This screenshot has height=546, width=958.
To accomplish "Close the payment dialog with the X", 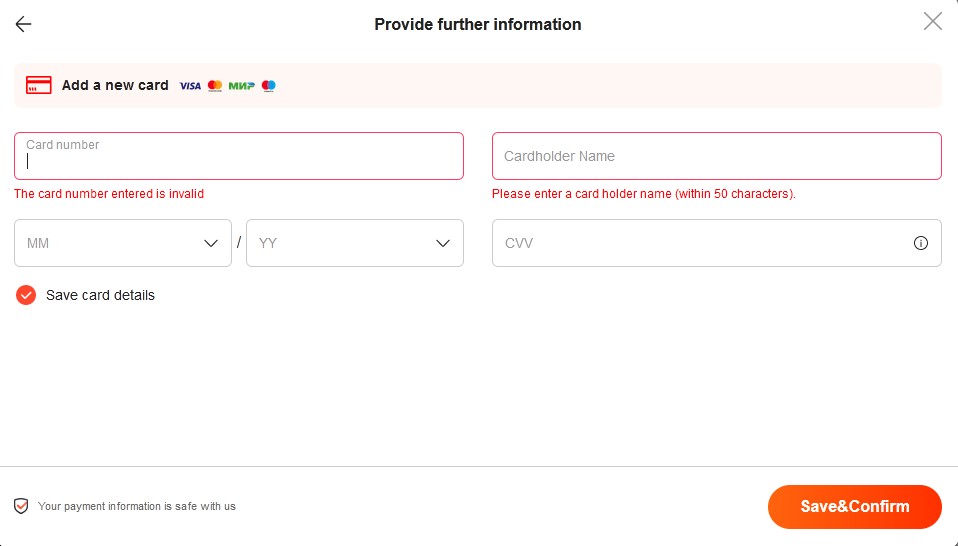I will click(x=932, y=22).
